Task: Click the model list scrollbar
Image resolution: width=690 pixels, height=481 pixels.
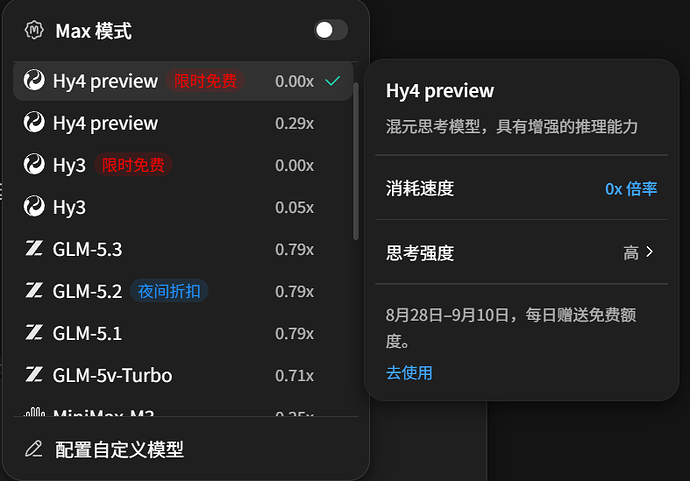Action: click(x=356, y=161)
